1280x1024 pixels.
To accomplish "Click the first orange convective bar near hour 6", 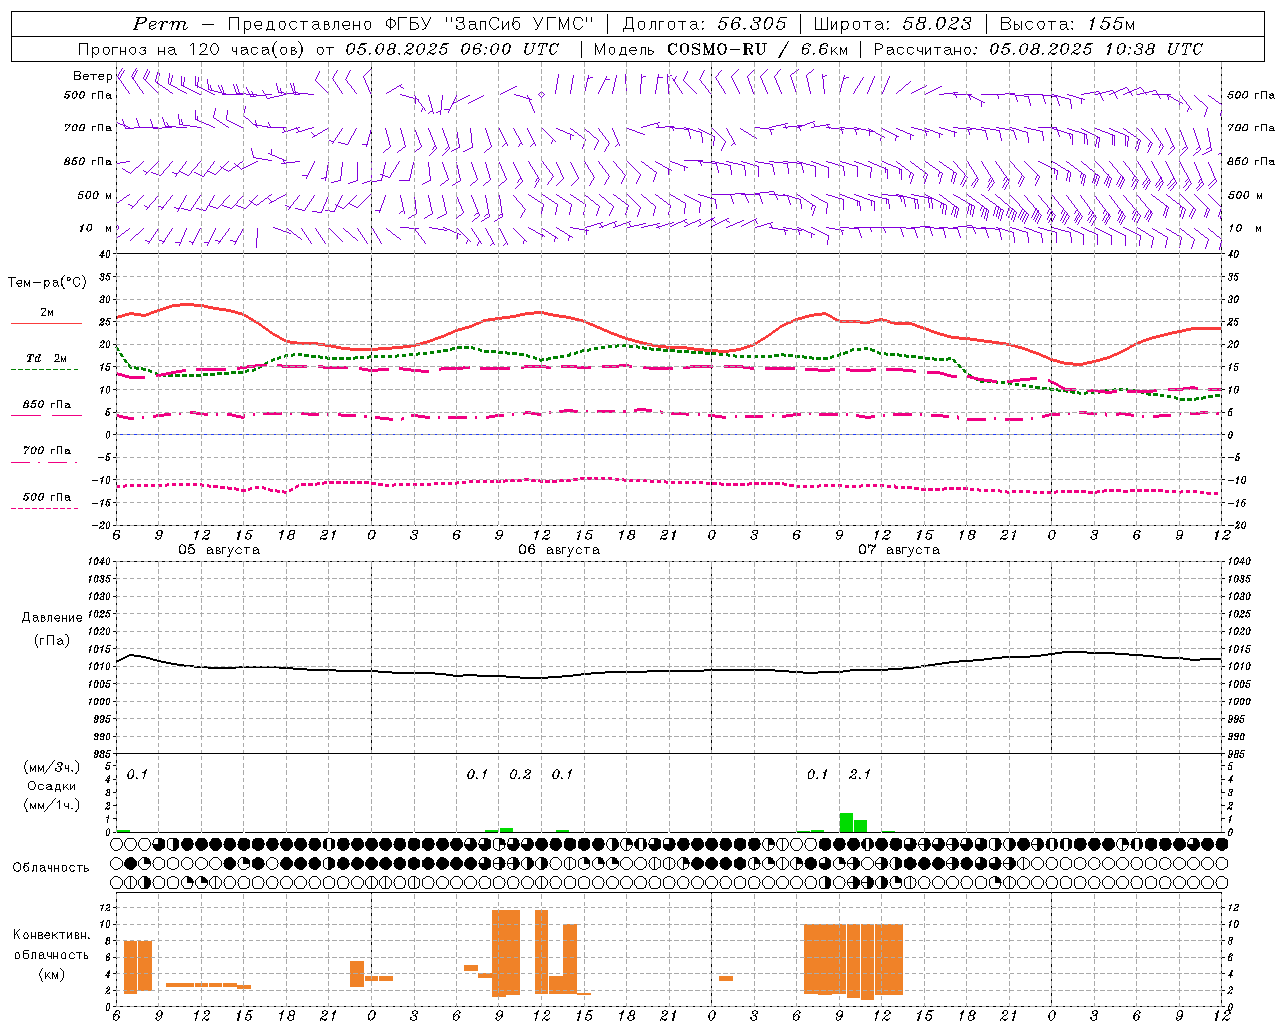I will tap(130, 967).
